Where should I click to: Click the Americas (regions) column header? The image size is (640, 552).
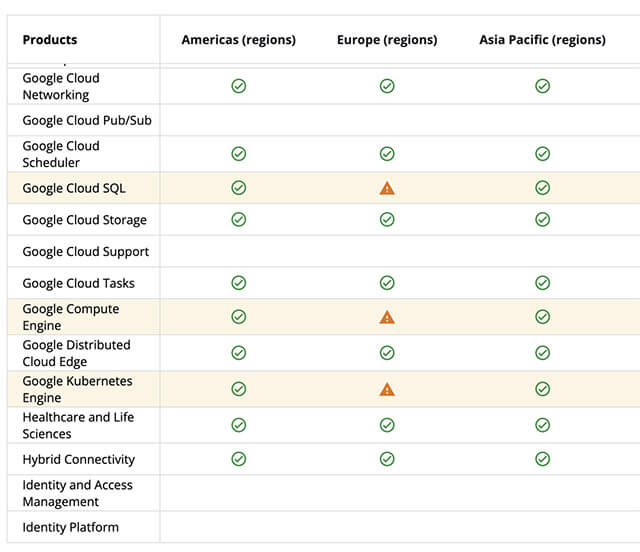(x=239, y=40)
